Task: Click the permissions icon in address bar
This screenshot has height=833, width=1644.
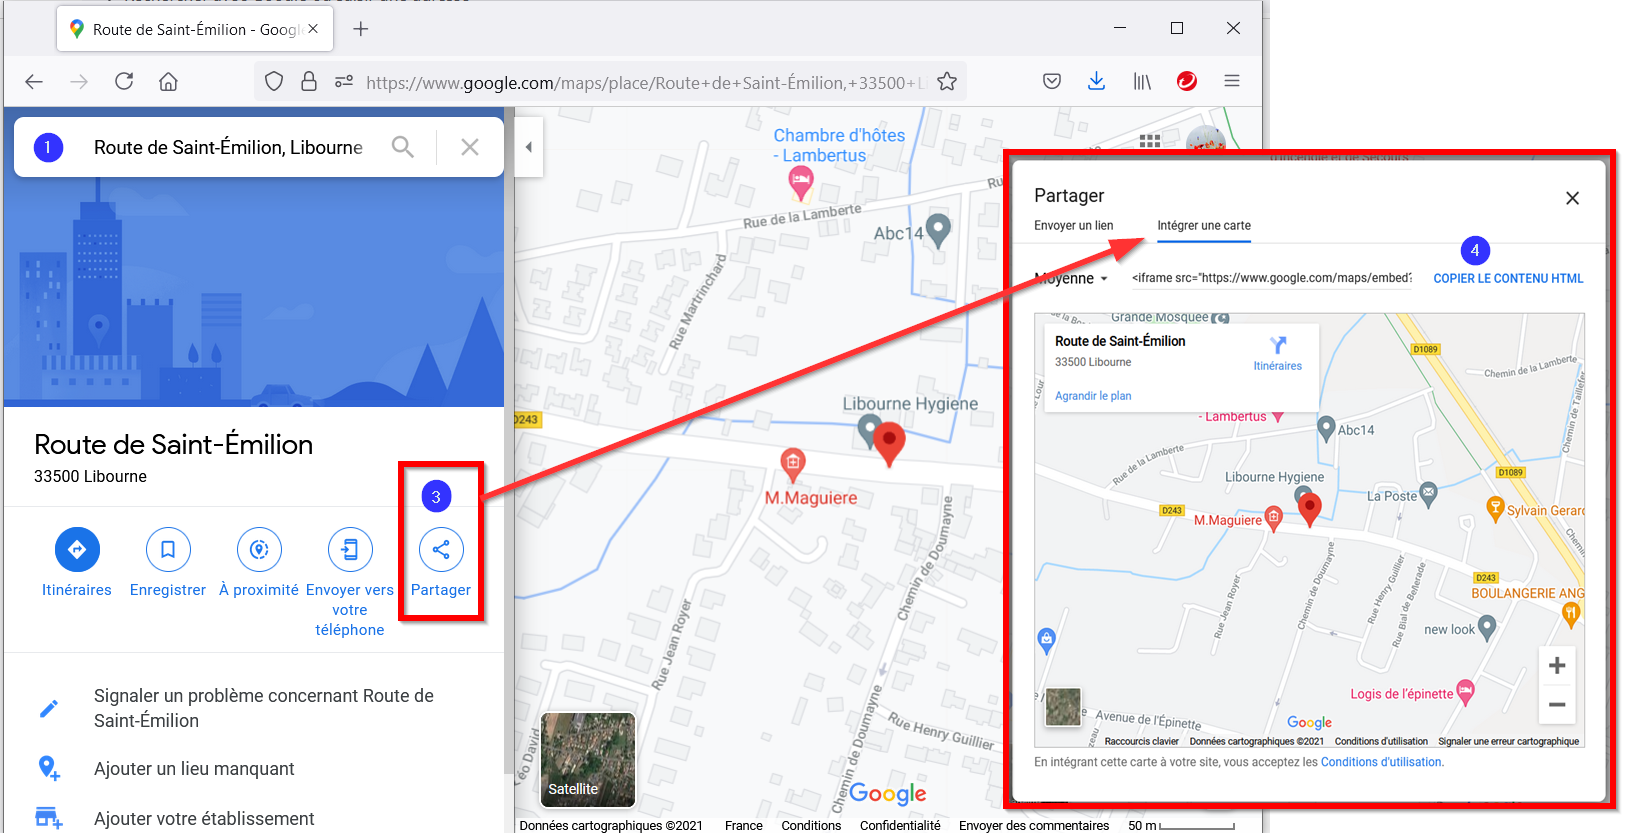Action: pos(343,82)
